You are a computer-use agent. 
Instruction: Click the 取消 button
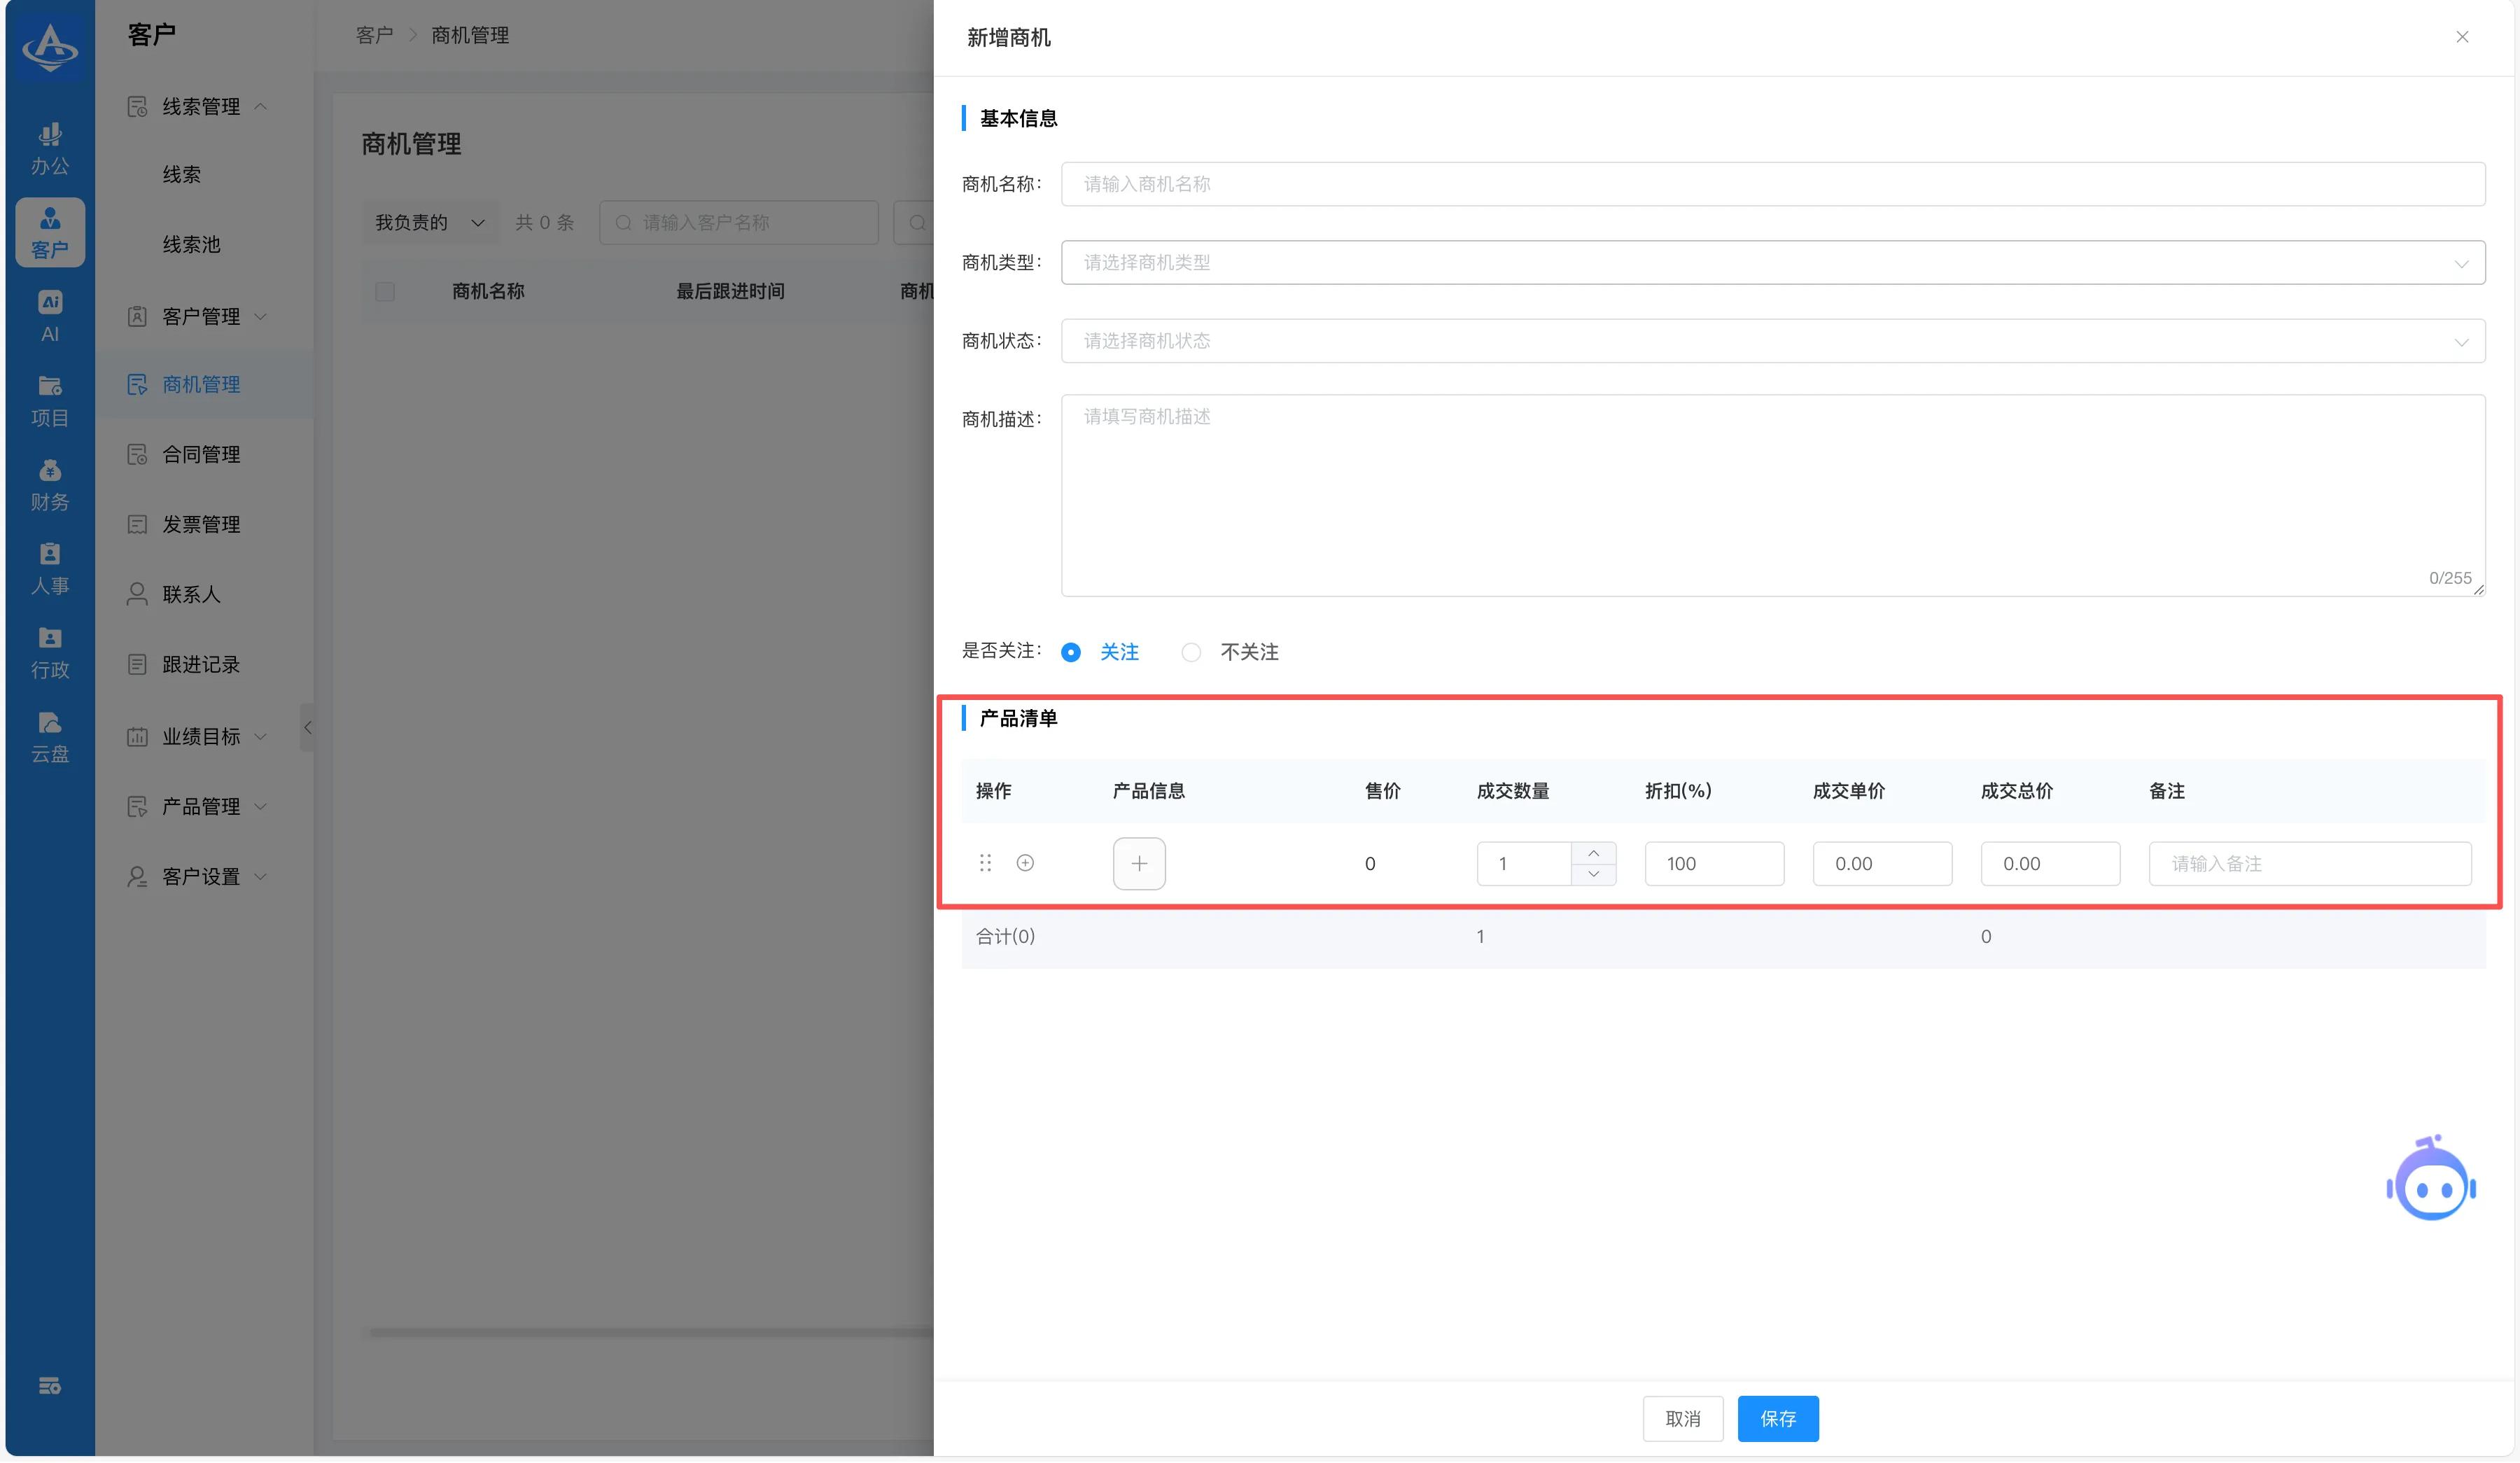click(1682, 1418)
